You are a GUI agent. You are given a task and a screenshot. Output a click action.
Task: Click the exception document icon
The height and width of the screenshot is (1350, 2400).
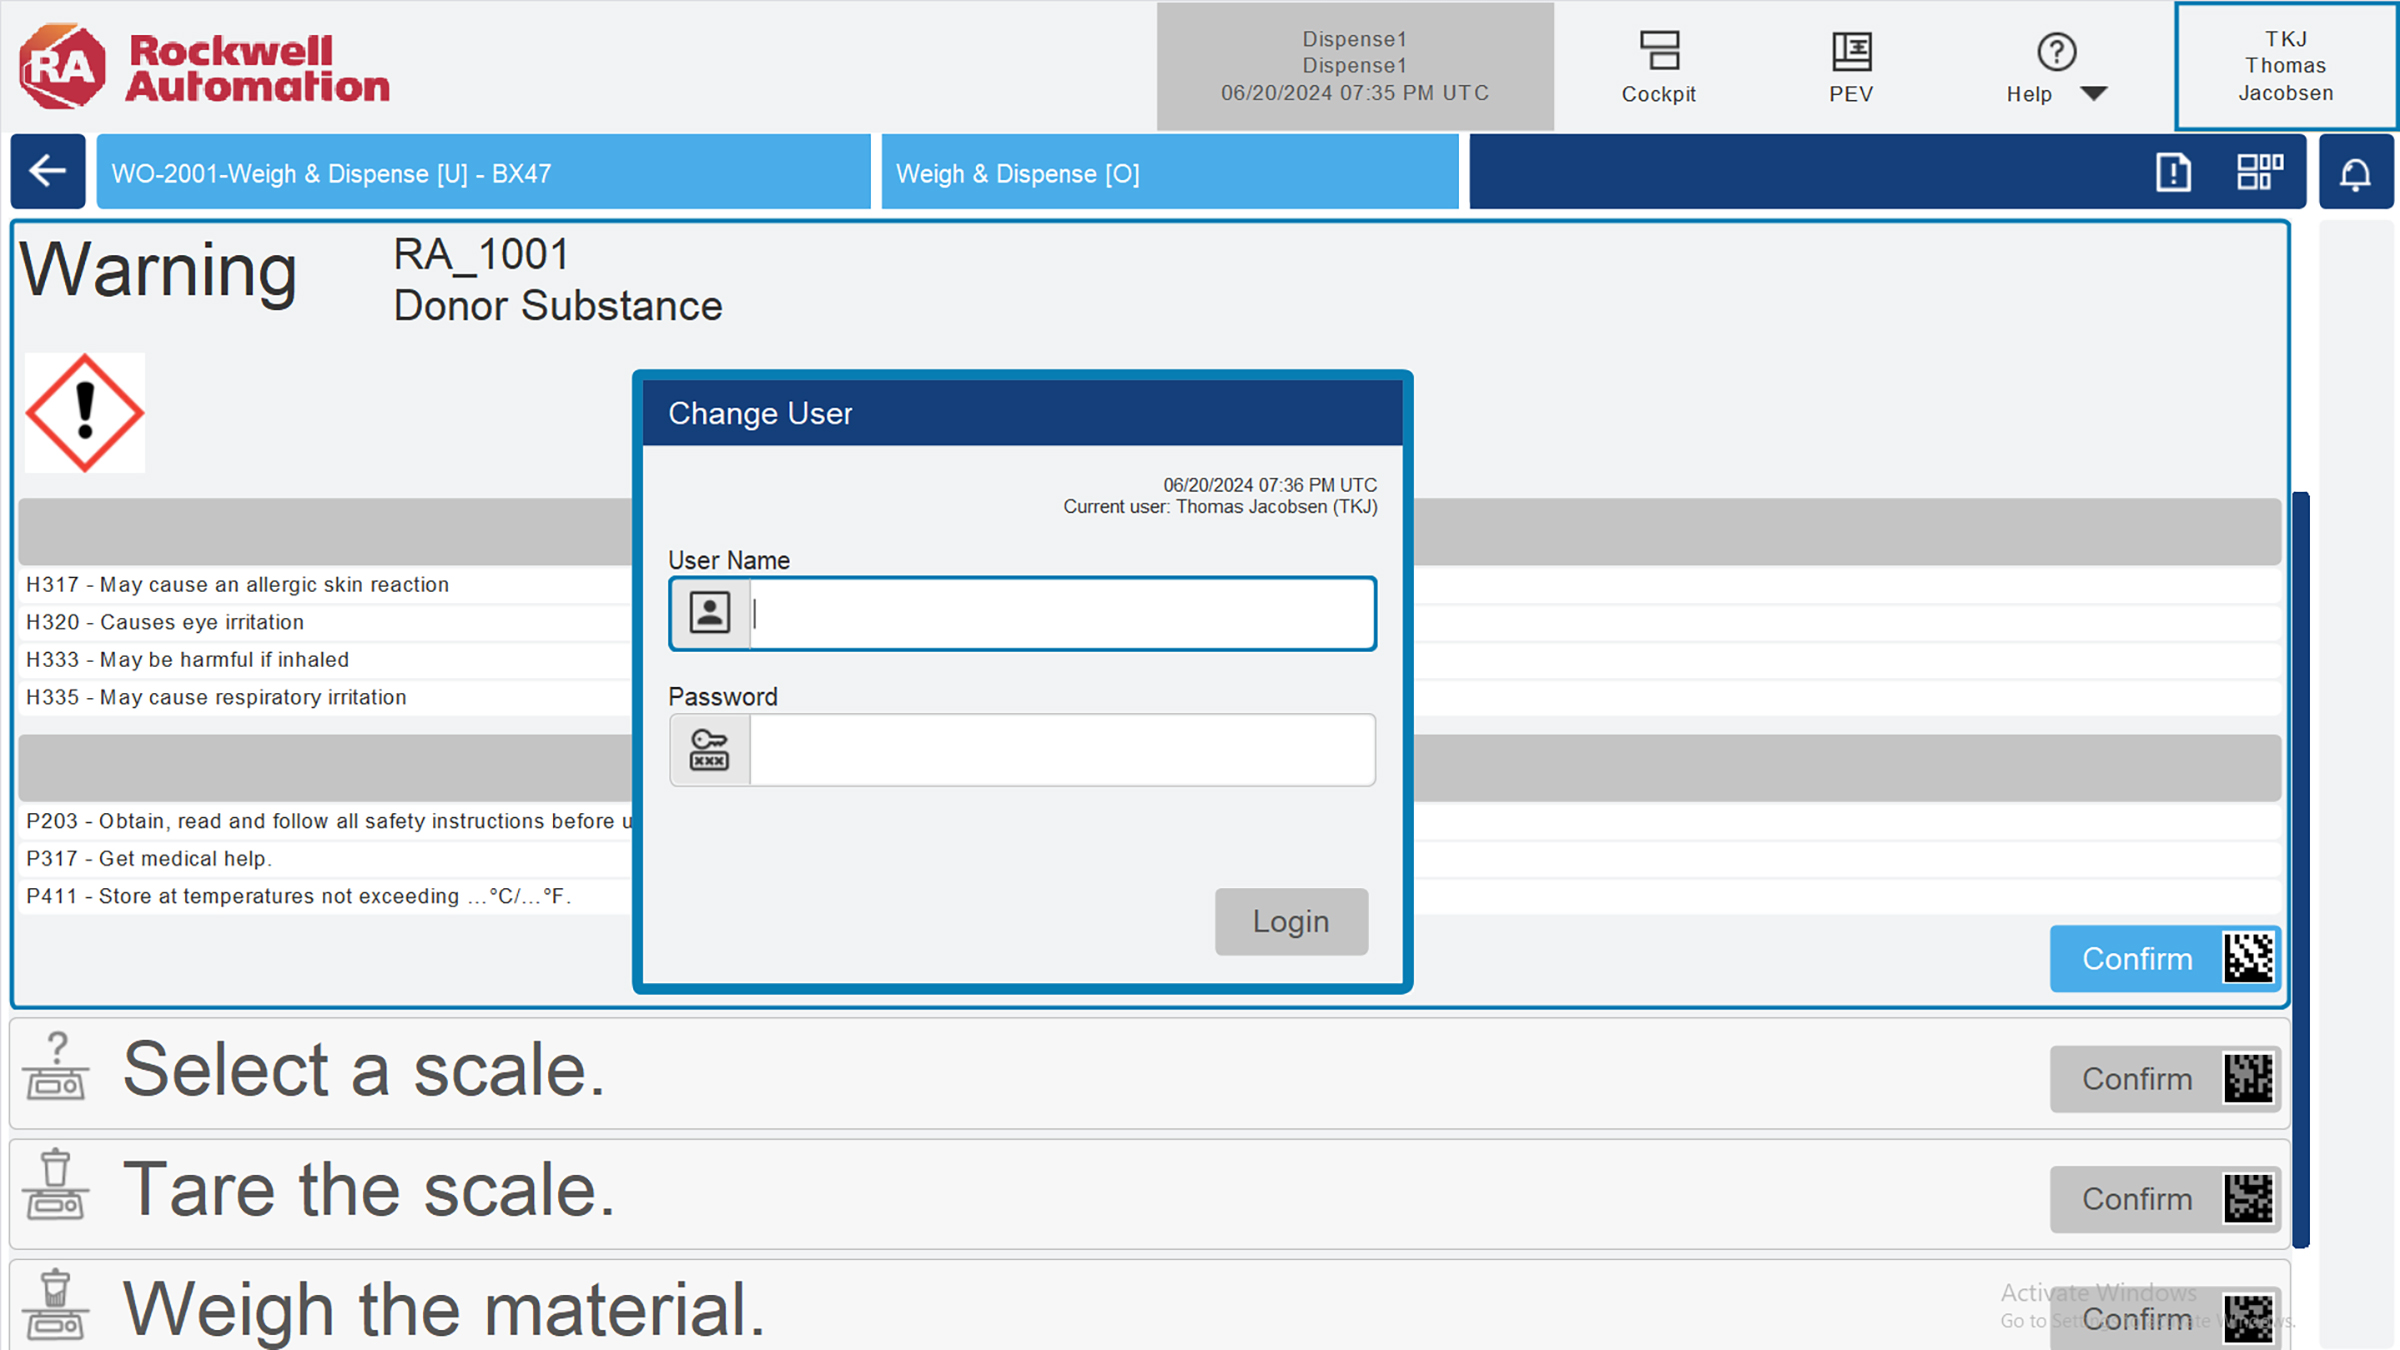(x=2173, y=173)
